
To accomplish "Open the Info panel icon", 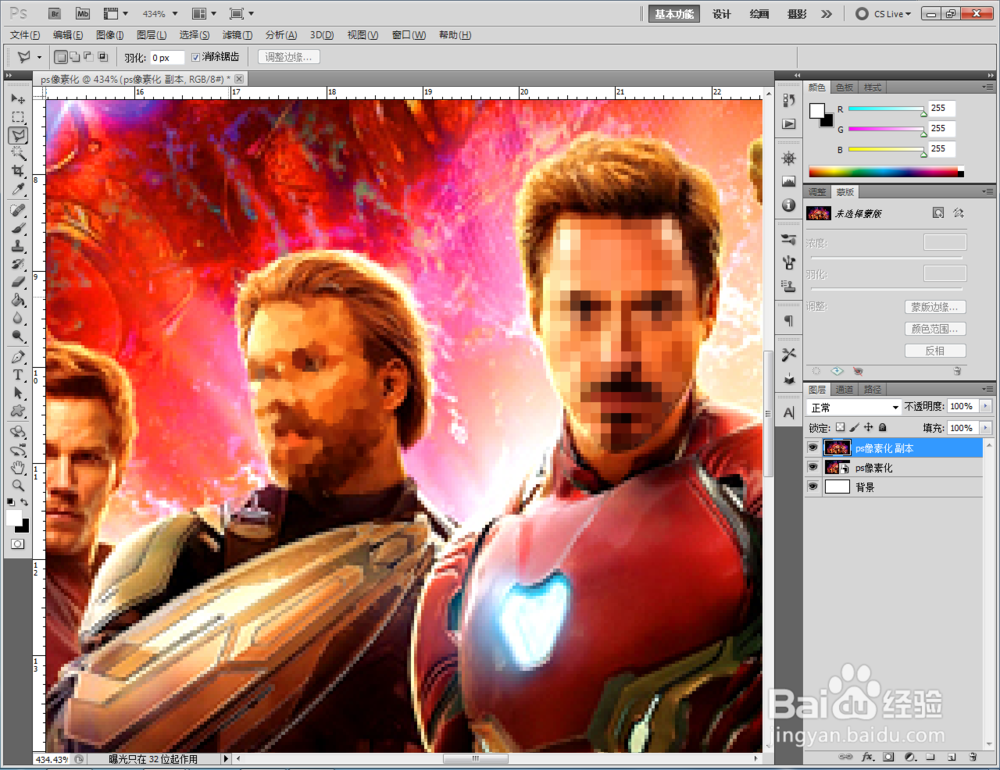I will (789, 205).
